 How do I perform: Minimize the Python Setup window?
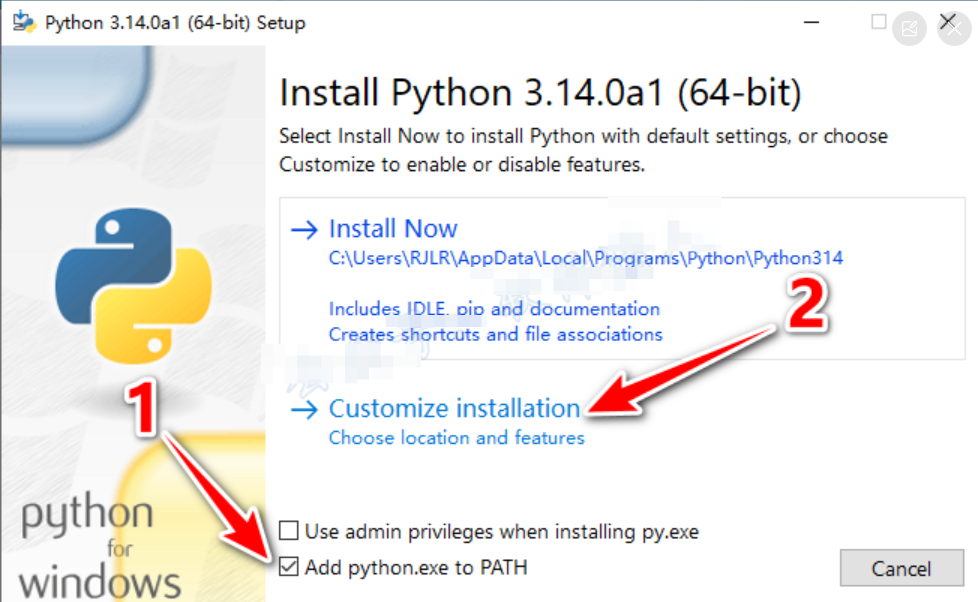coord(811,22)
